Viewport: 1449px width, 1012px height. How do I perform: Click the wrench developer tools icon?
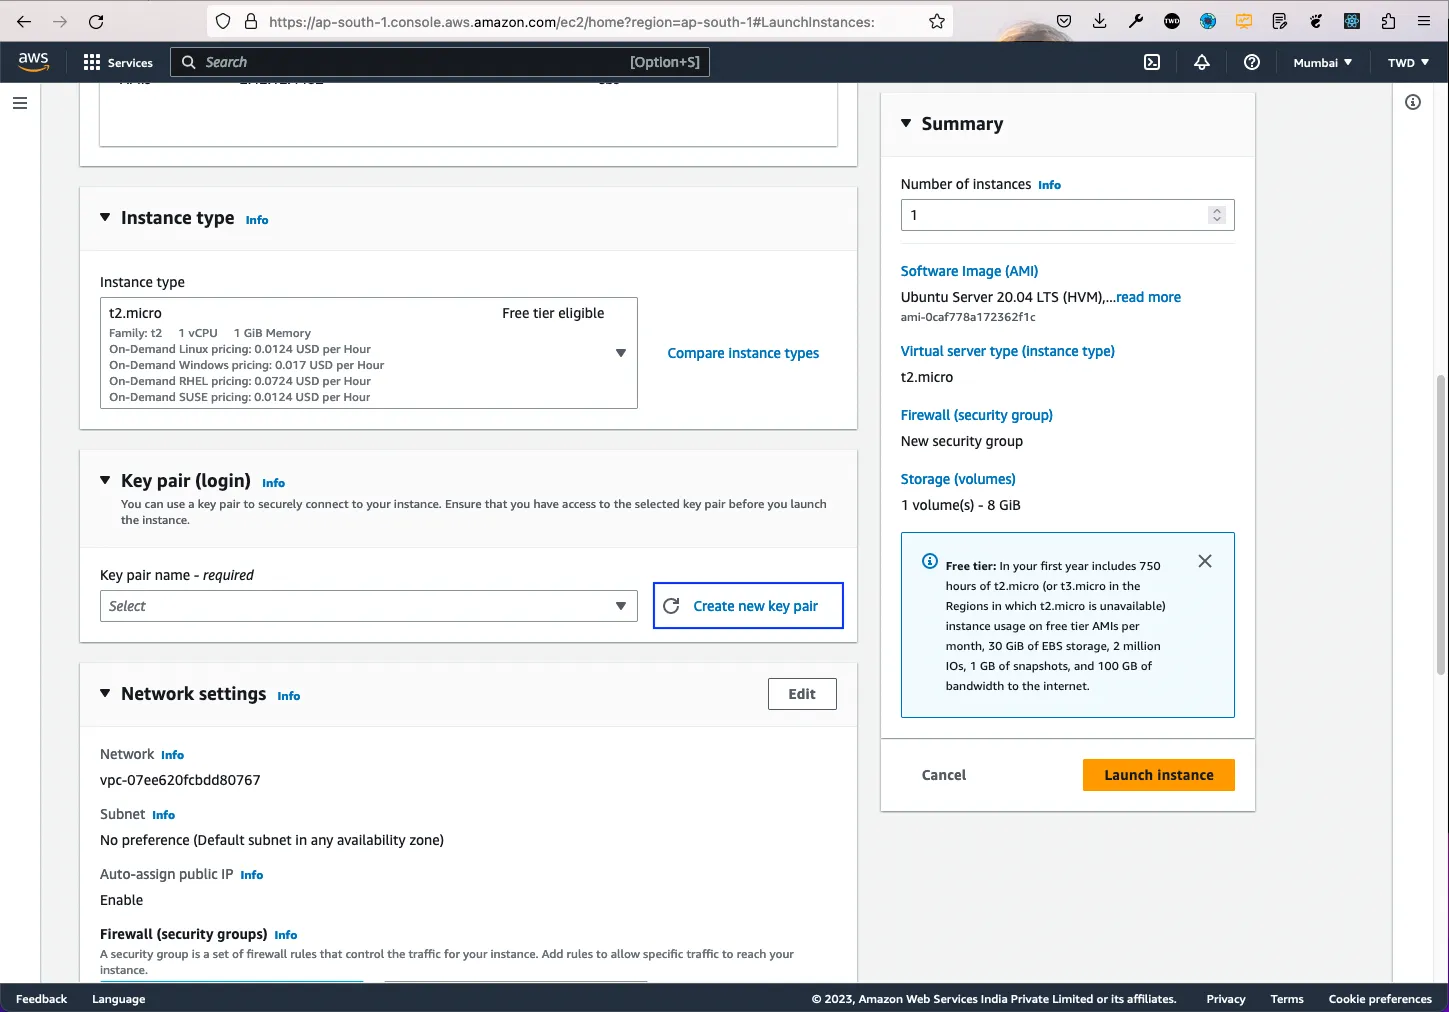[1136, 21]
